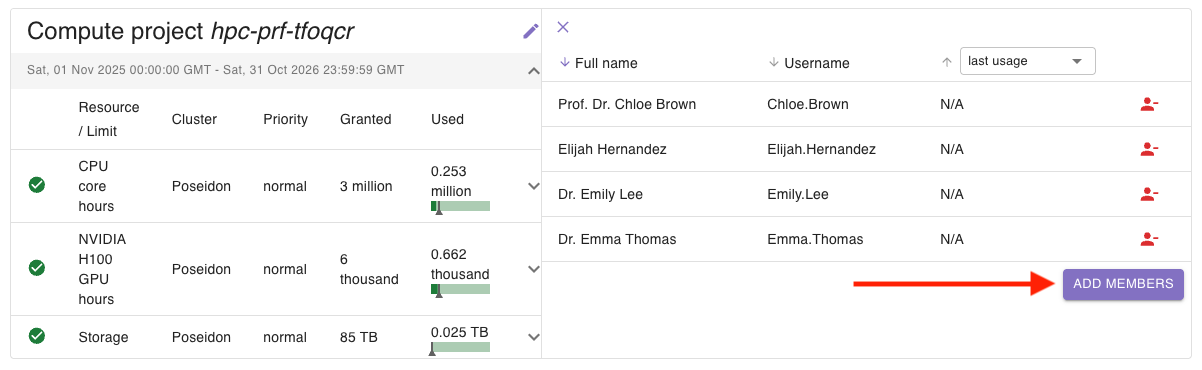
Task: Click CPU core hours usage bar
Action: tap(460, 206)
